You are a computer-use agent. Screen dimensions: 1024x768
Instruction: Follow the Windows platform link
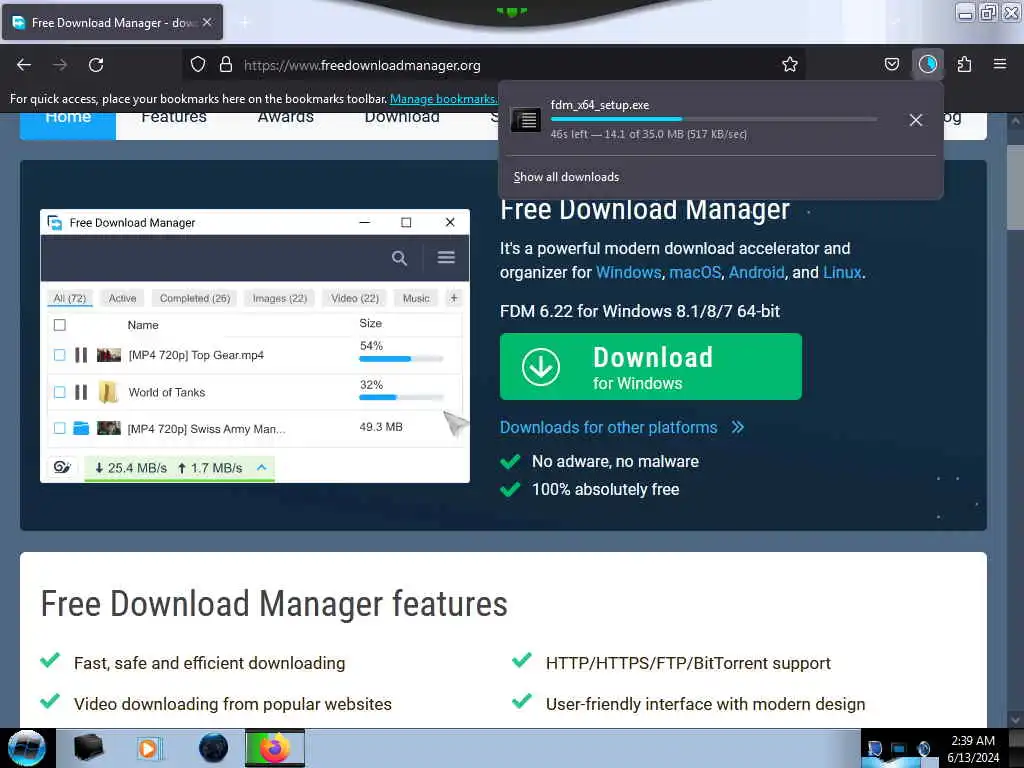click(628, 272)
